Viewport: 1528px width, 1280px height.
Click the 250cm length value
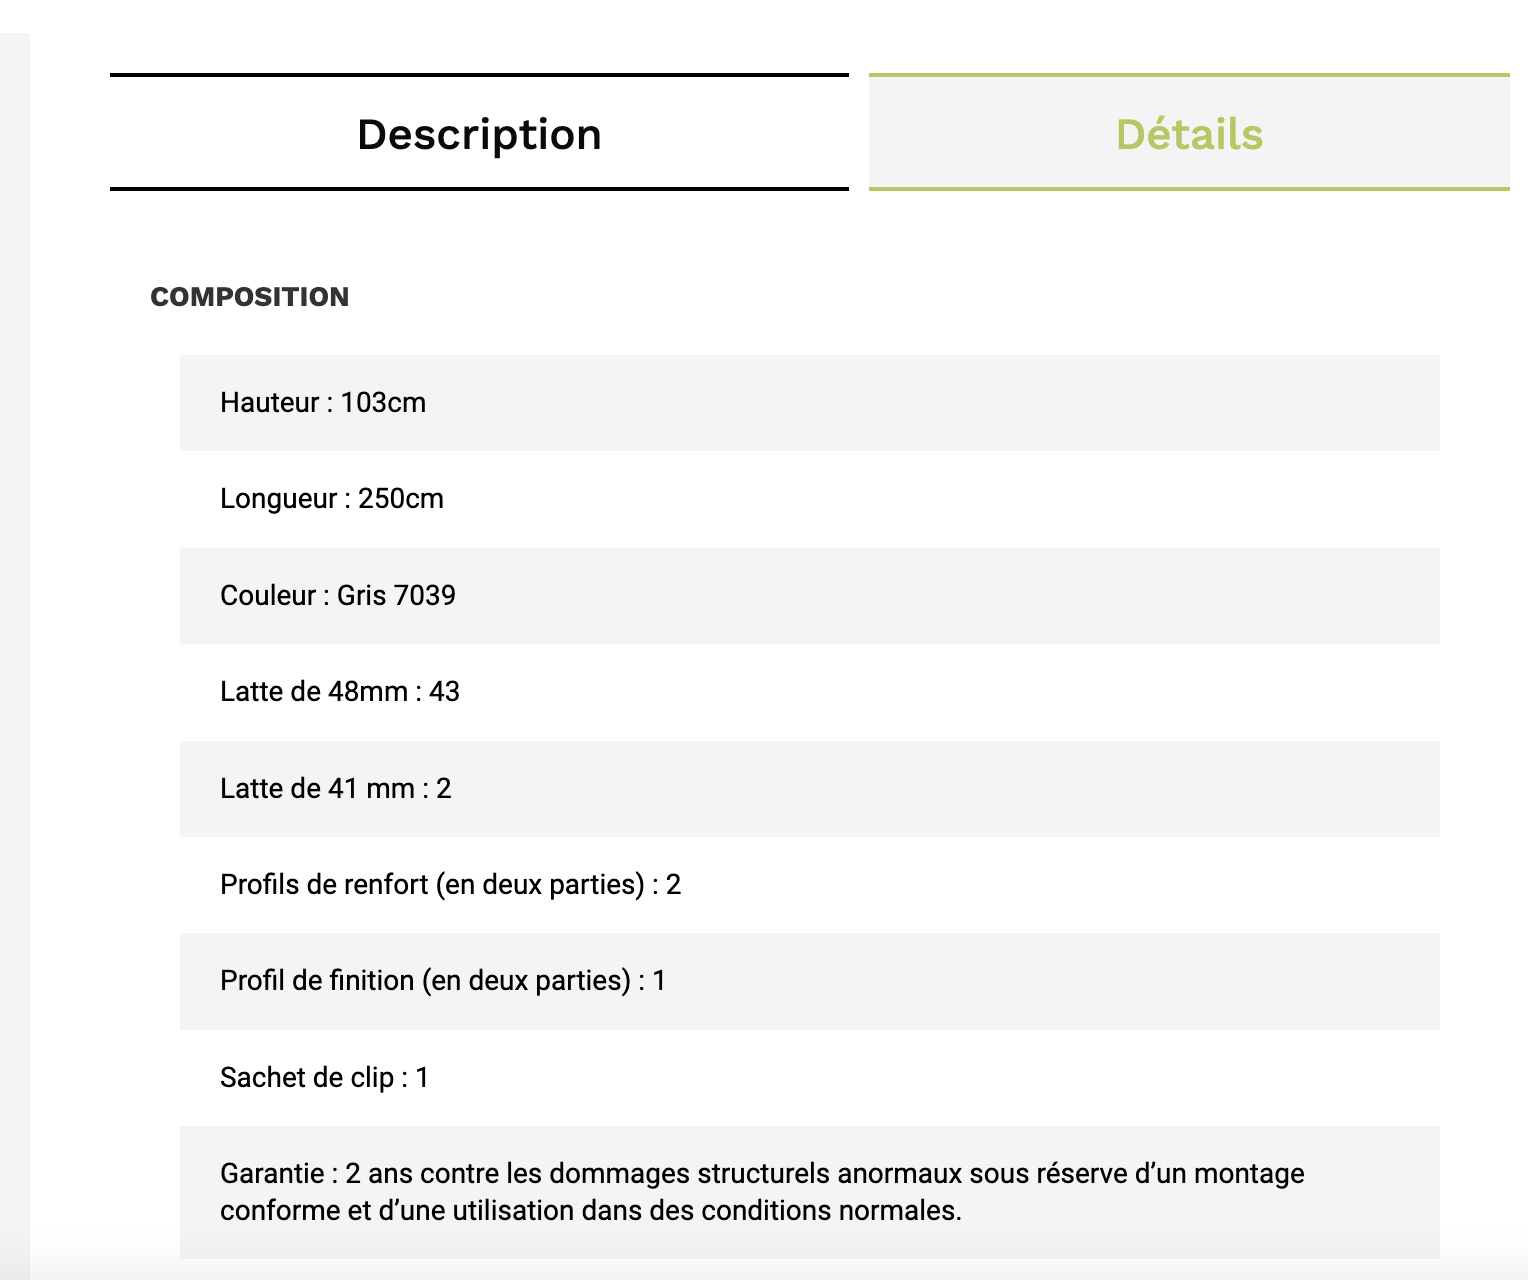[401, 498]
